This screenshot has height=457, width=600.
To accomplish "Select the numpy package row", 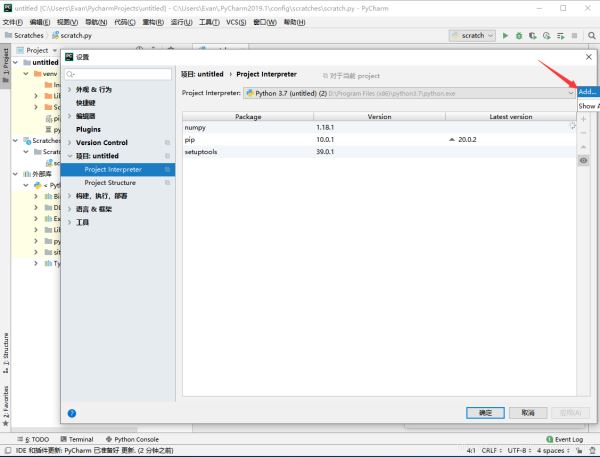I will point(379,127).
